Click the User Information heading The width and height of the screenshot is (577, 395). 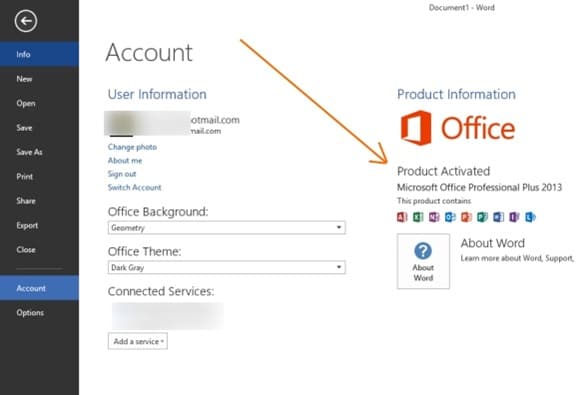157,94
